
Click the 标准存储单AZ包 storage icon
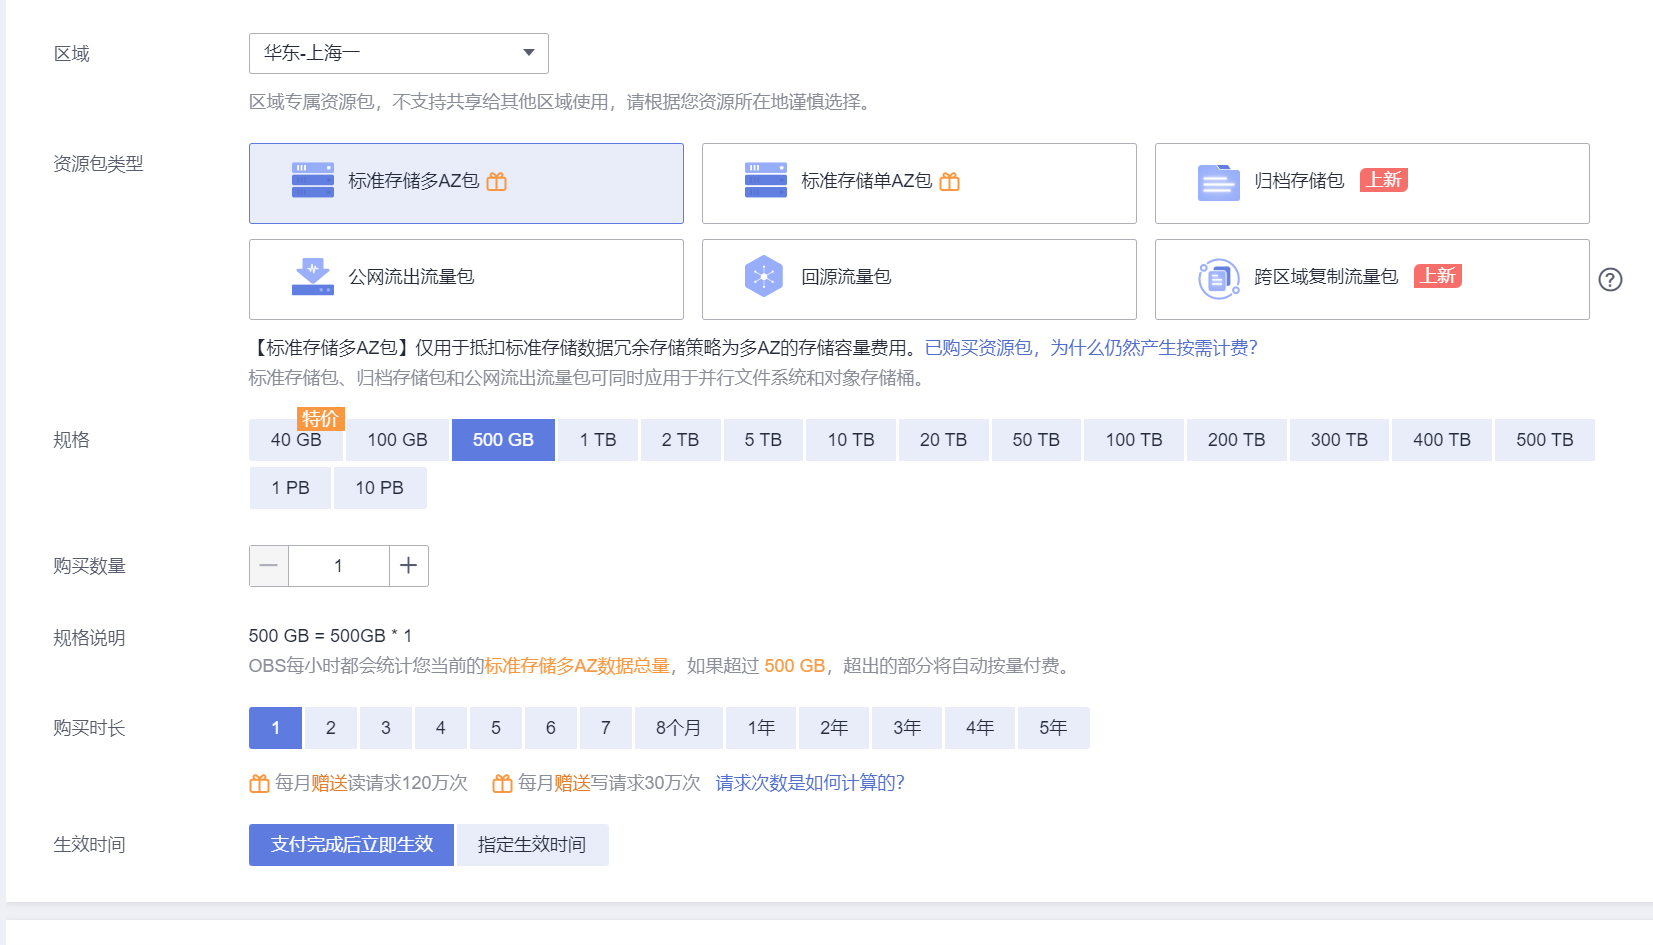tap(765, 181)
